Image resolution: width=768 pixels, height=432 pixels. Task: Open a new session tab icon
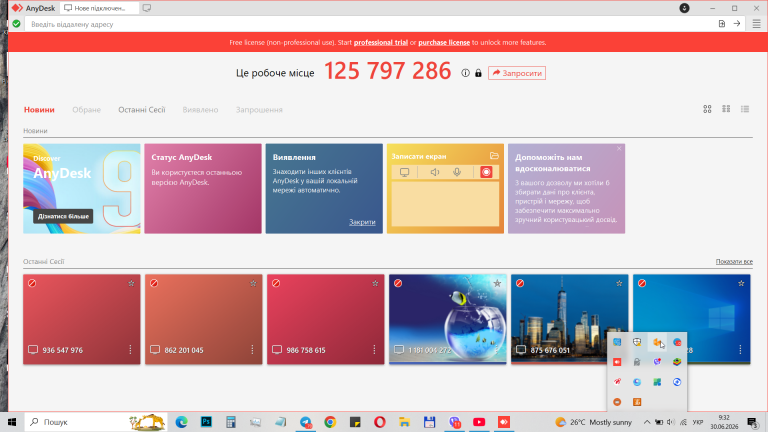point(146,8)
